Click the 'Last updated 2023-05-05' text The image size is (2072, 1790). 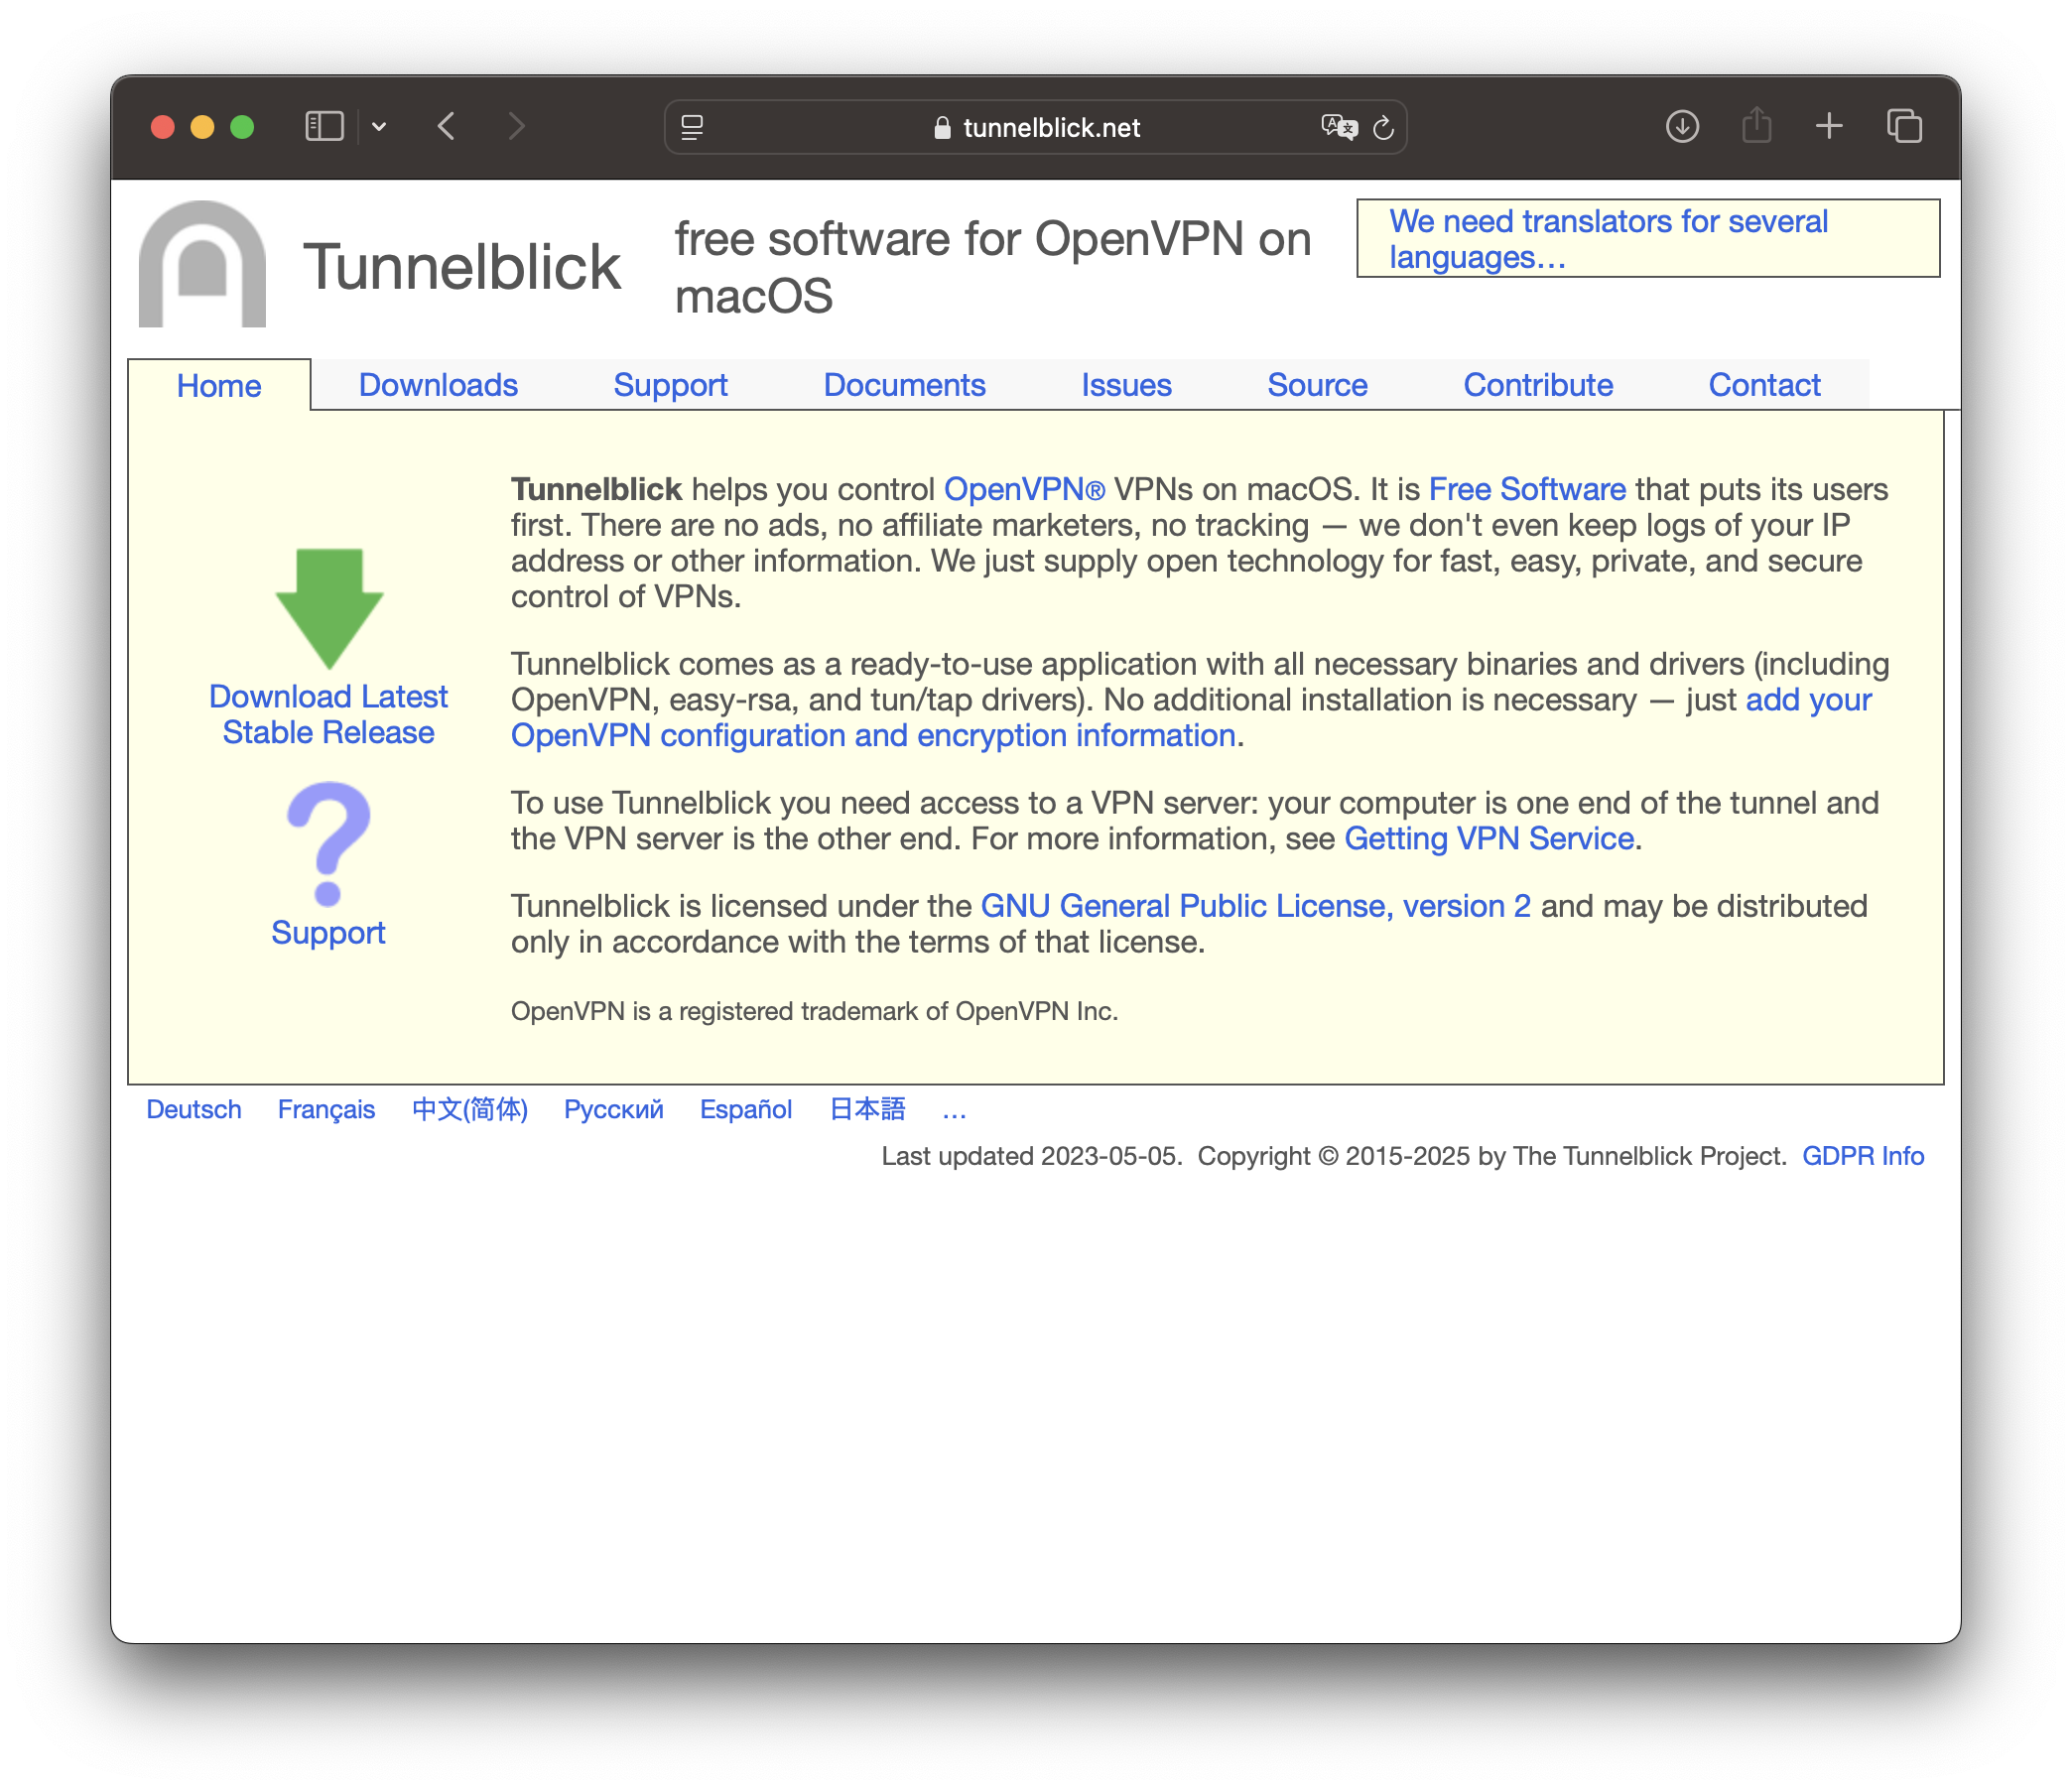(1031, 1157)
